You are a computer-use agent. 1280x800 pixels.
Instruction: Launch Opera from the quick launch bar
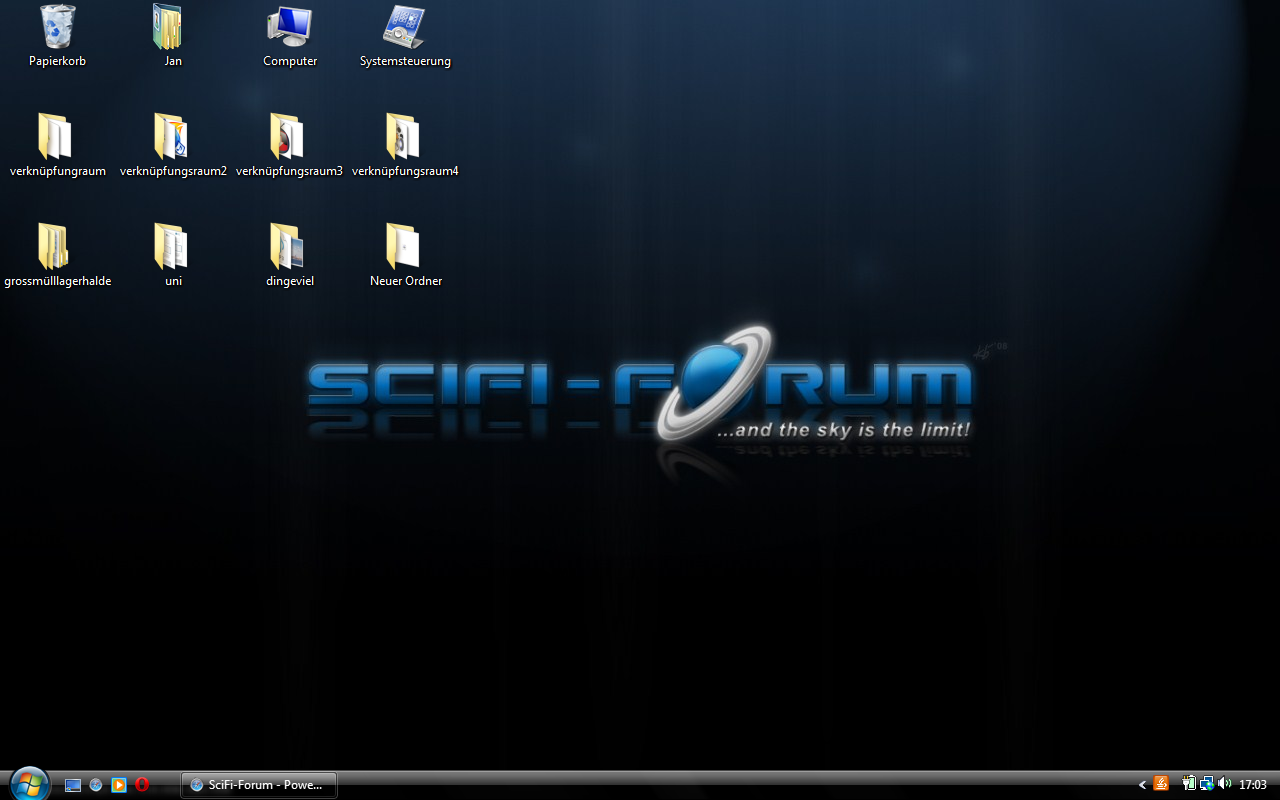tap(142, 785)
